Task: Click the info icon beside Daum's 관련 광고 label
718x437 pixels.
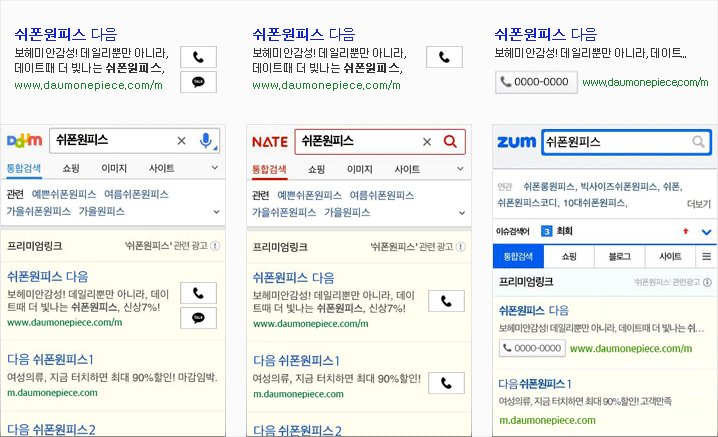Action: coord(215,246)
